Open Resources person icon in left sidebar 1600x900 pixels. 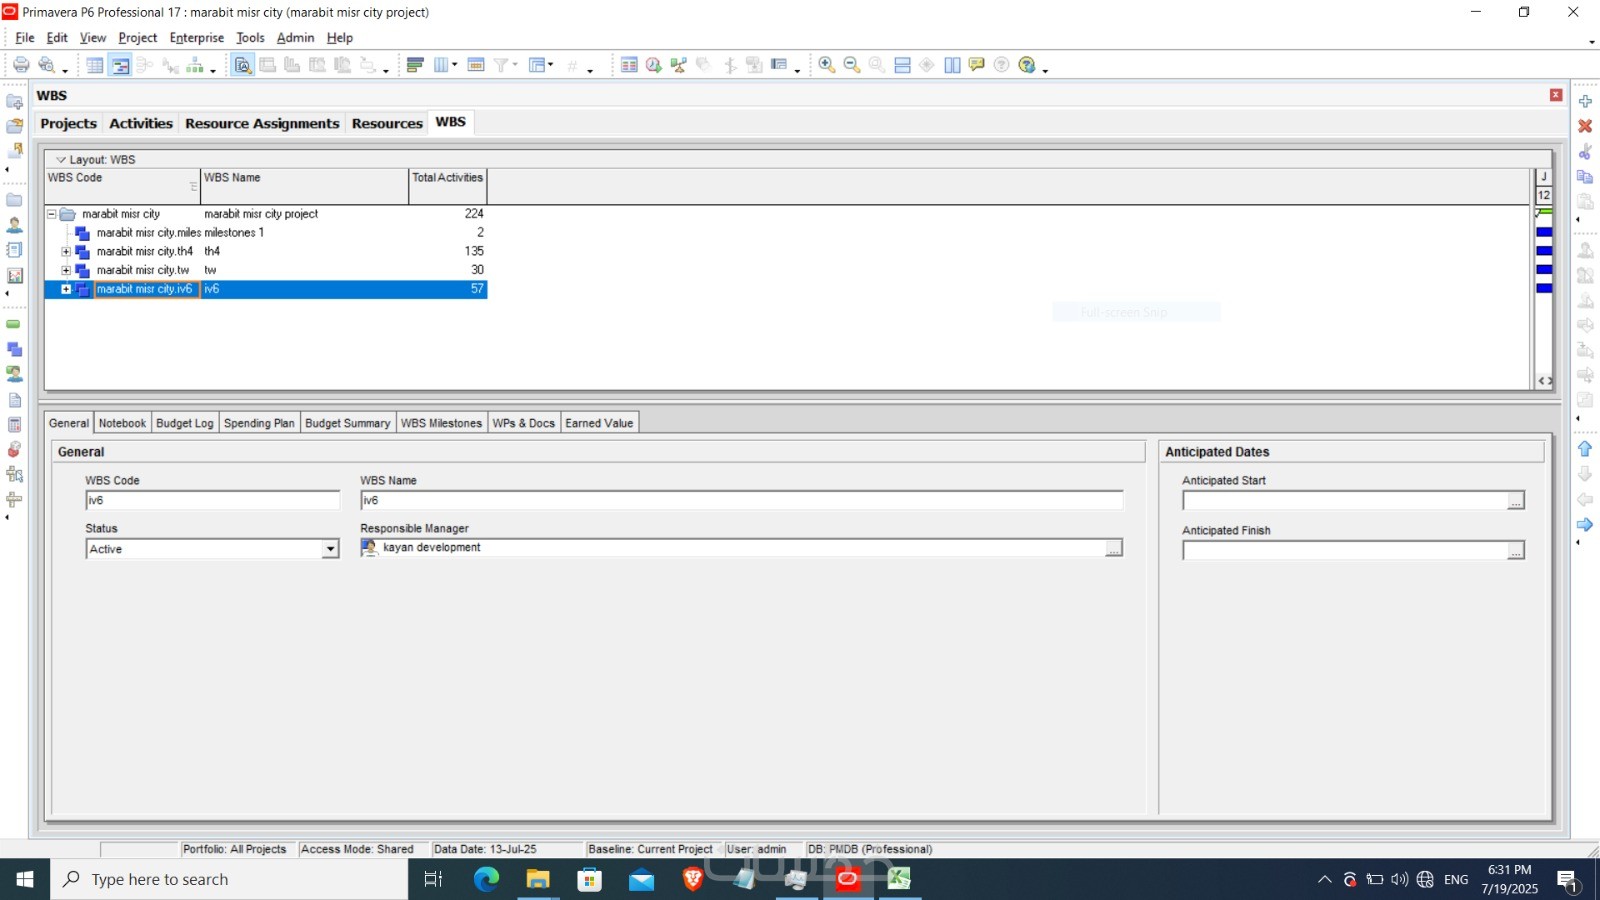[x=15, y=225]
